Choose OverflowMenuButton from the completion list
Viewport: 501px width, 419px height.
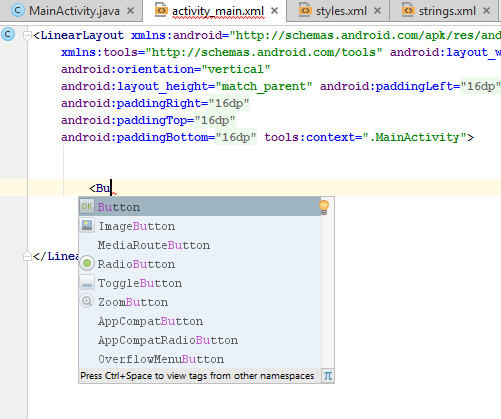(200, 359)
